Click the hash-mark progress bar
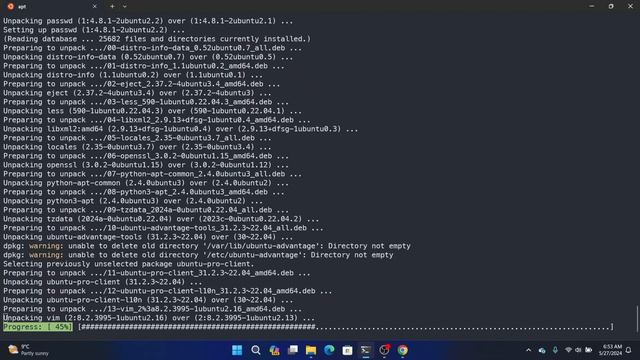This screenshot has height=360, width=640. (346, 327)
